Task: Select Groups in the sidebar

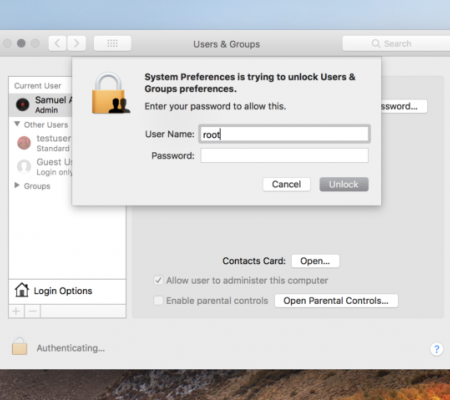Action: pyautogui.click(x=37, y=186)
